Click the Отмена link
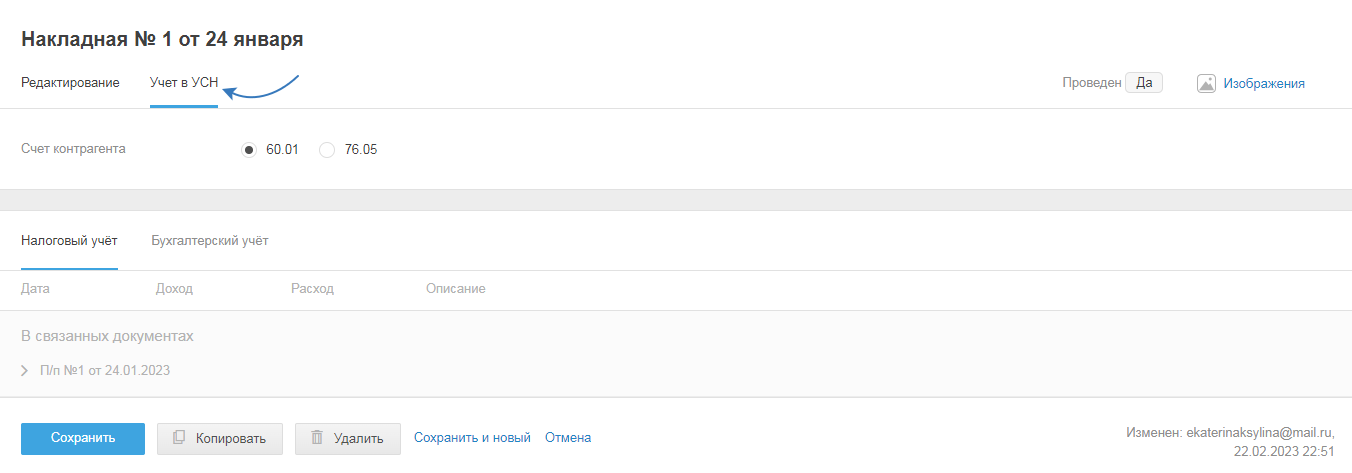 coord(568,438)
